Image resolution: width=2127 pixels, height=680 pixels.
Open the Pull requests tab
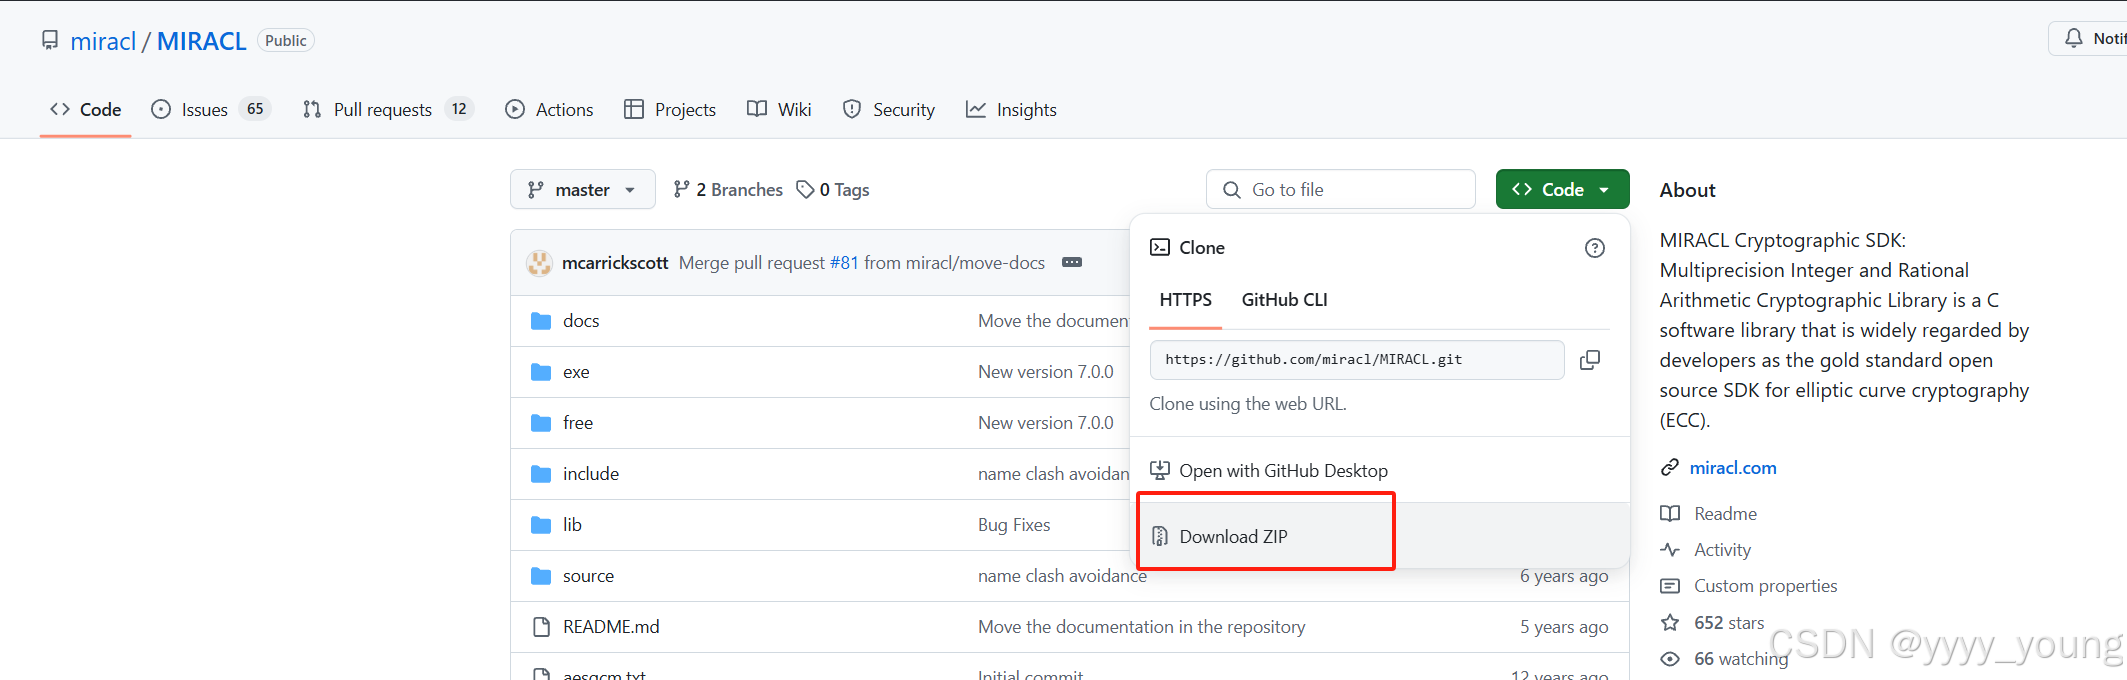tap(387, 109)
